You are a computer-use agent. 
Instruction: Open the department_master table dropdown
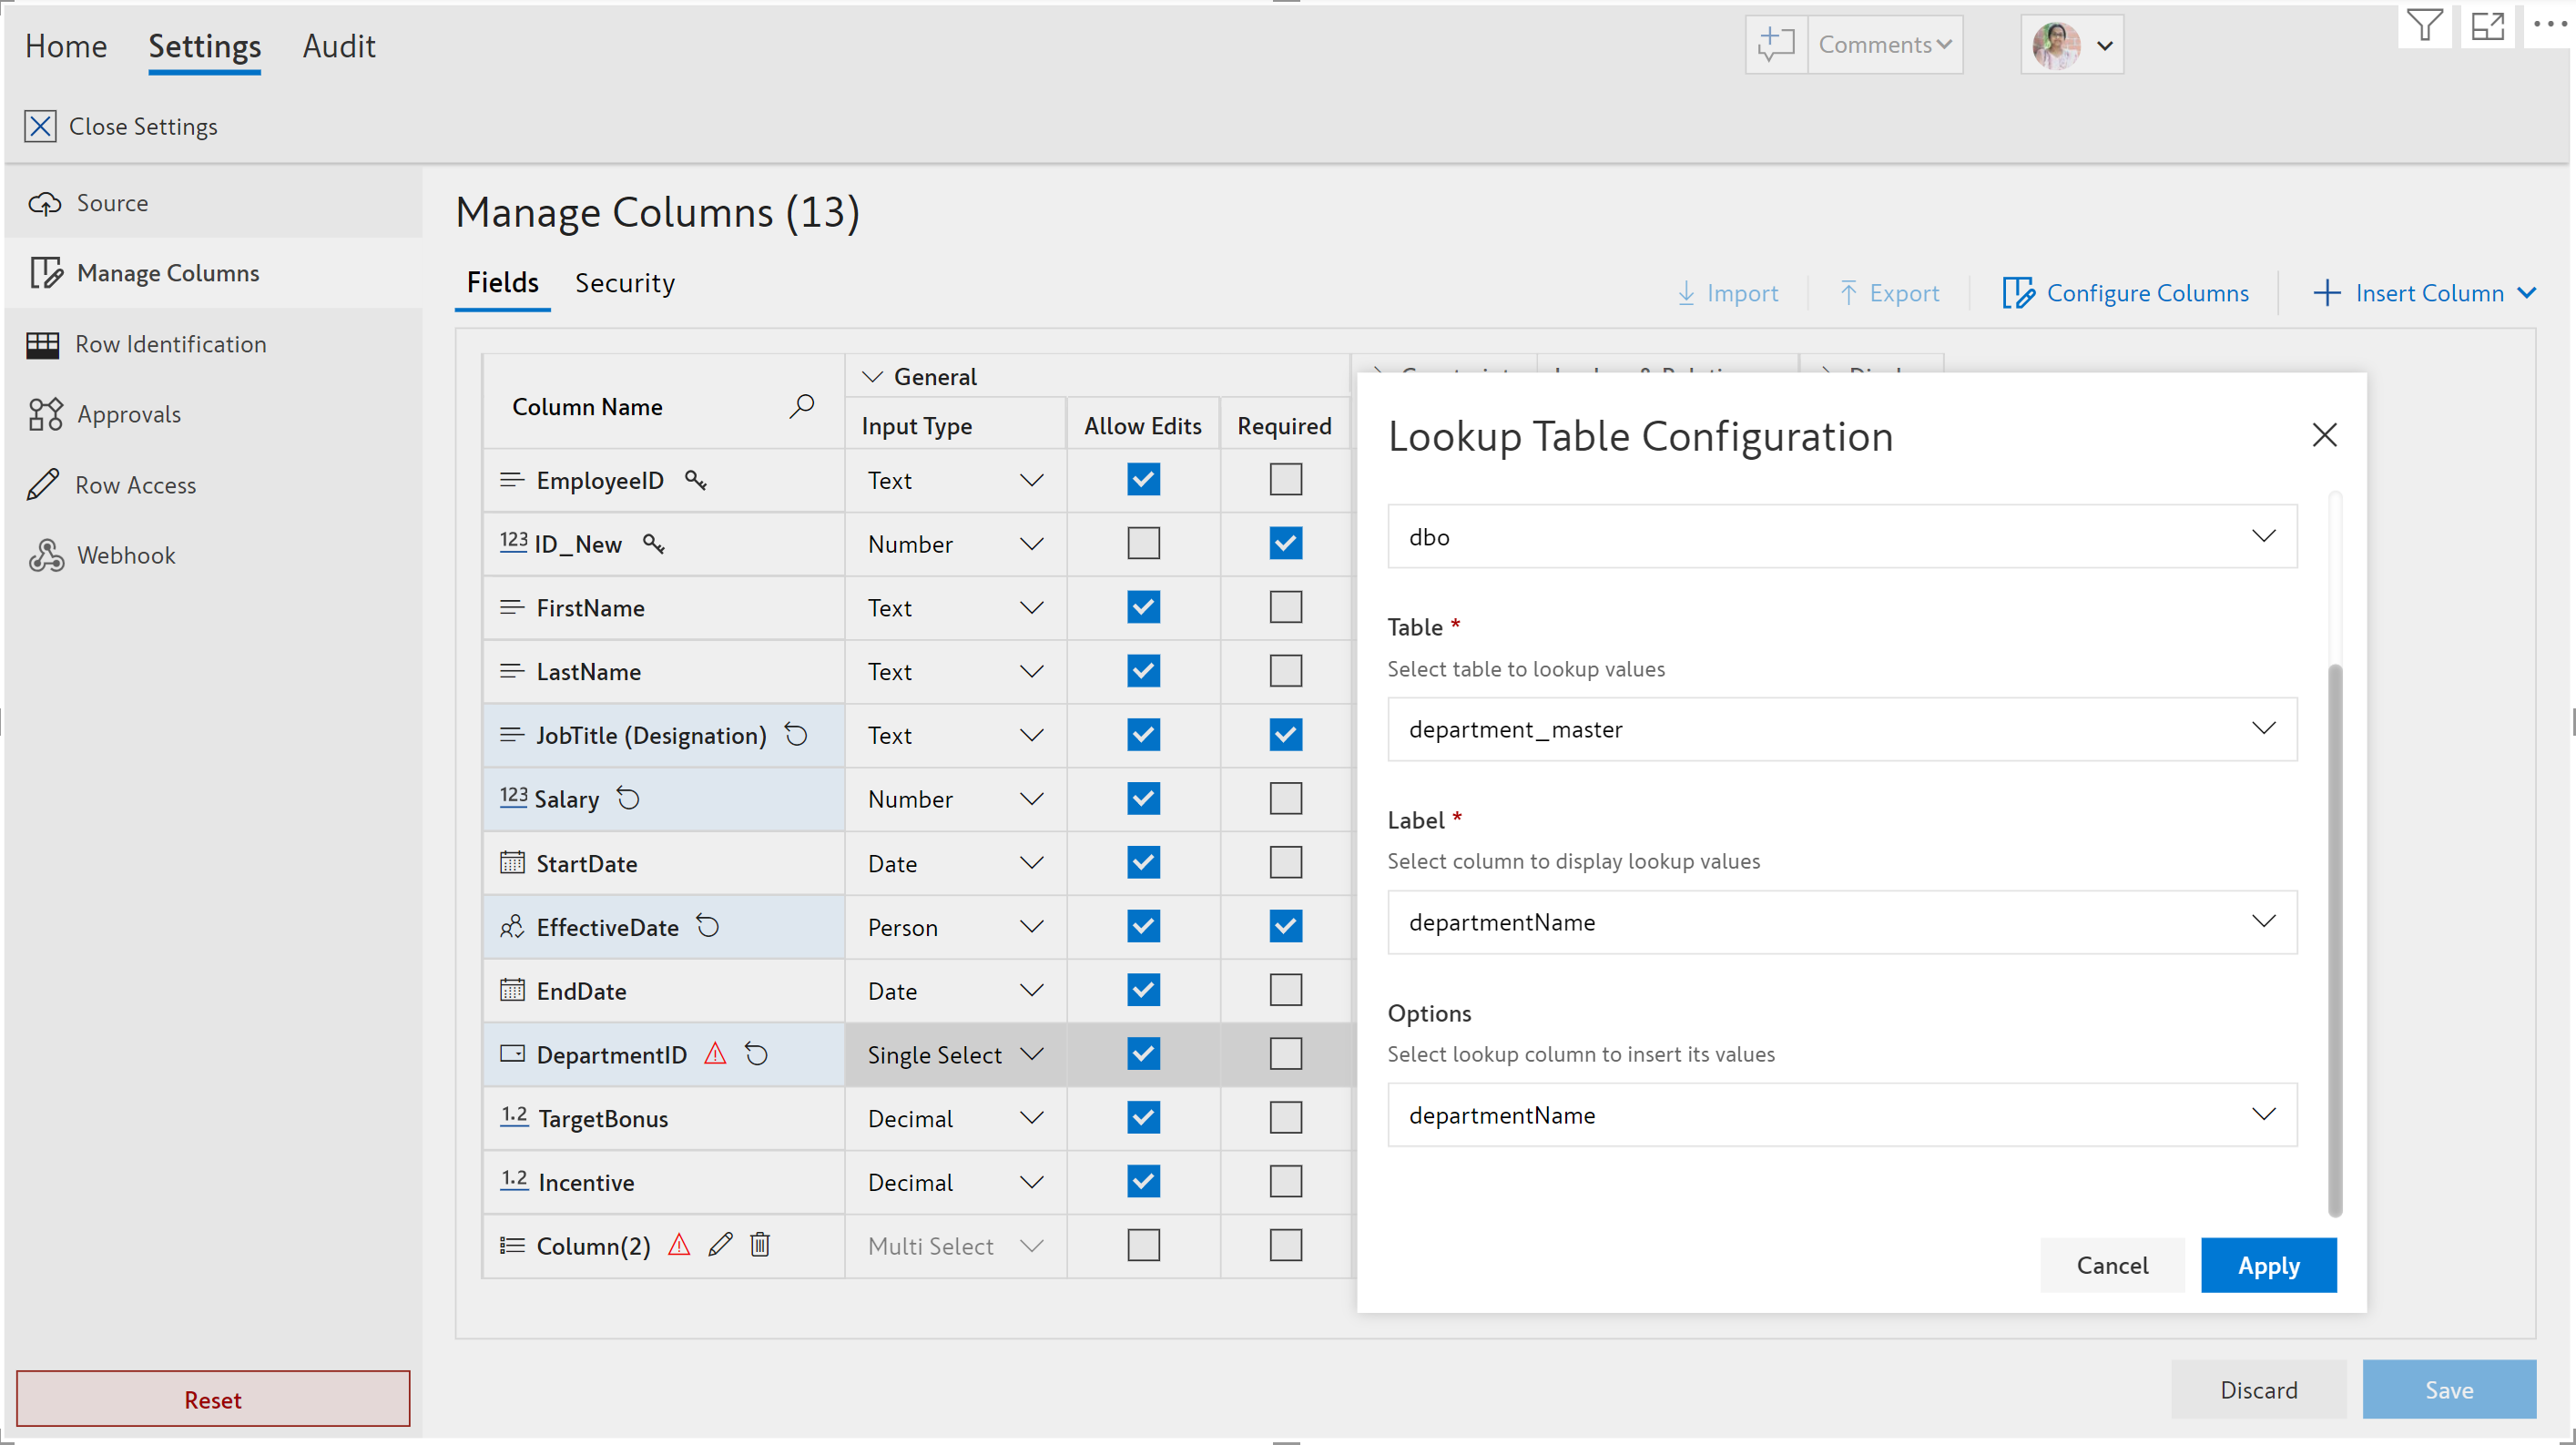[1841, 729]
